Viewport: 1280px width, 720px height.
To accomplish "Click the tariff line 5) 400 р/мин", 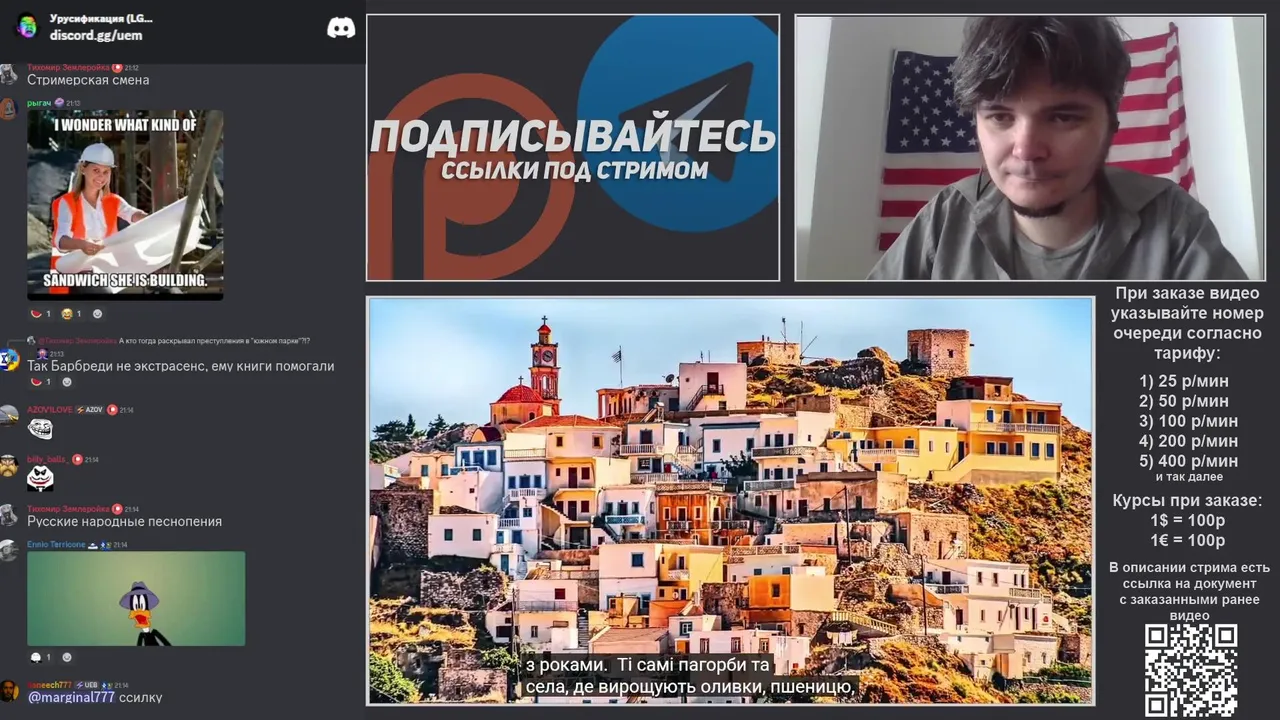I will coord(1188,461).
